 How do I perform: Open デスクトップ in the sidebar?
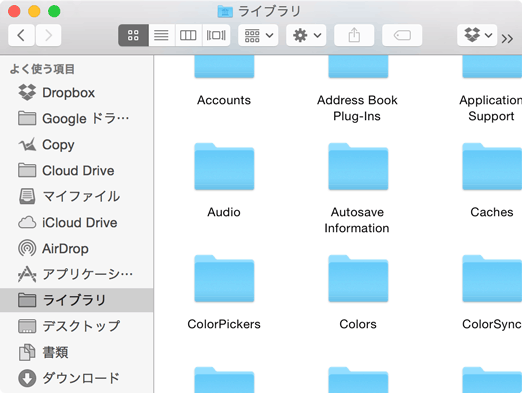[77, 326]
